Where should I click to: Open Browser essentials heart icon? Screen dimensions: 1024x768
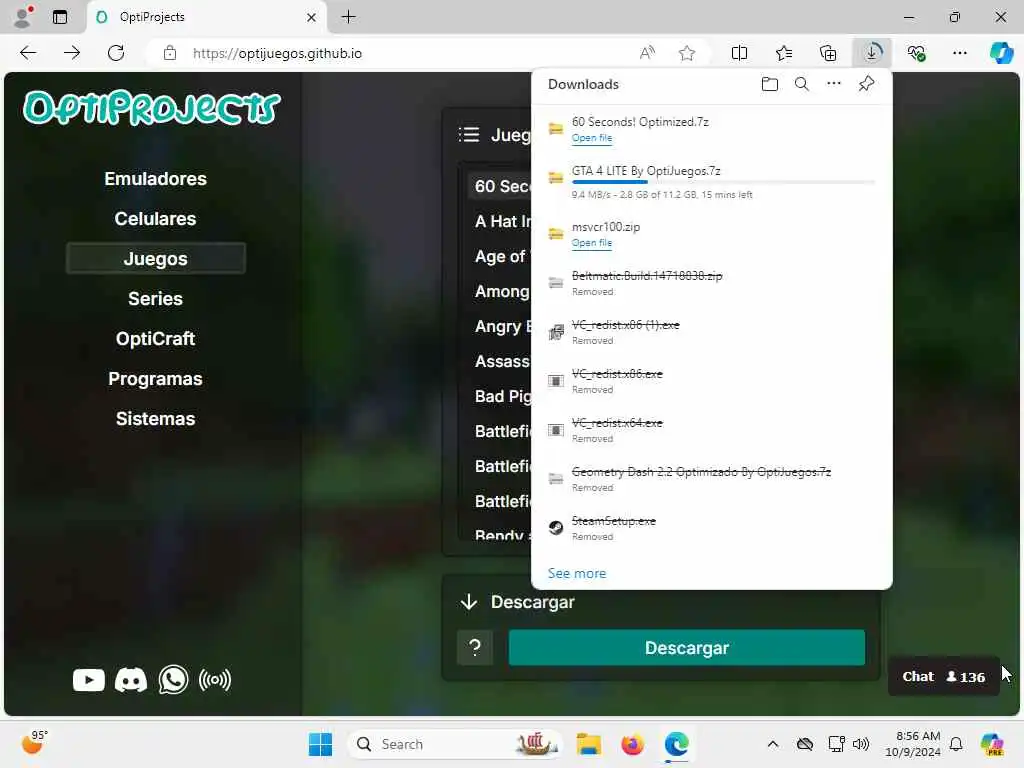tap(916, 53)
